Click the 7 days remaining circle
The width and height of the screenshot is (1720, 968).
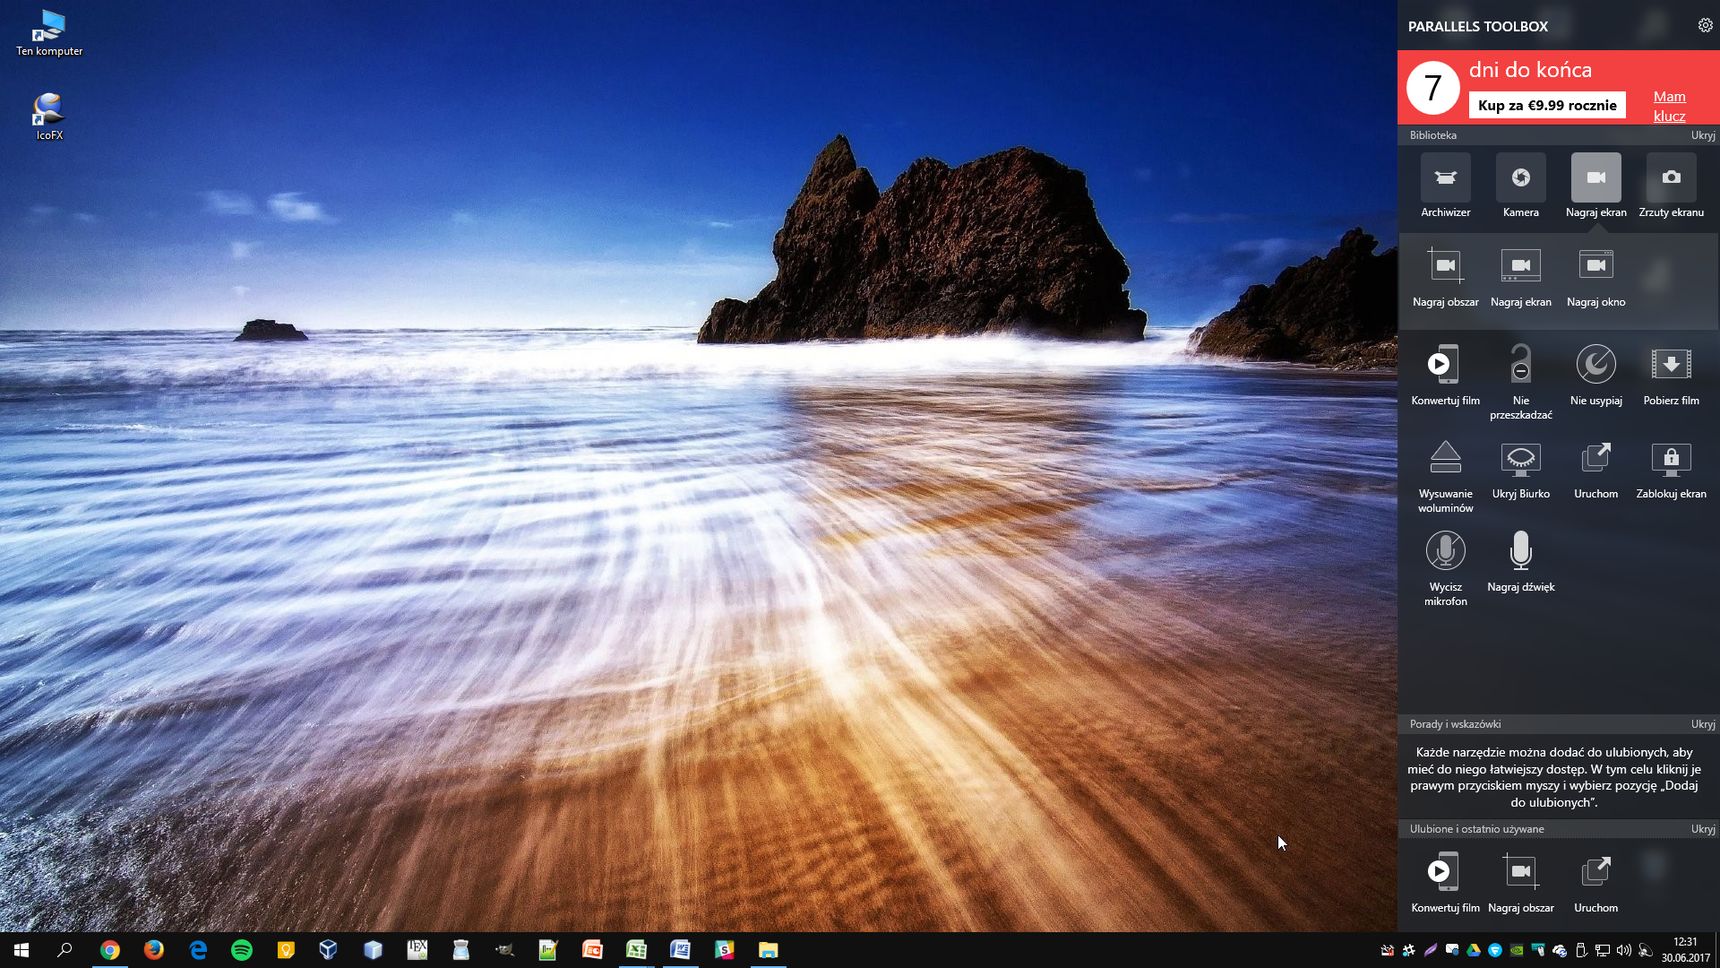tap(1433, 87)
